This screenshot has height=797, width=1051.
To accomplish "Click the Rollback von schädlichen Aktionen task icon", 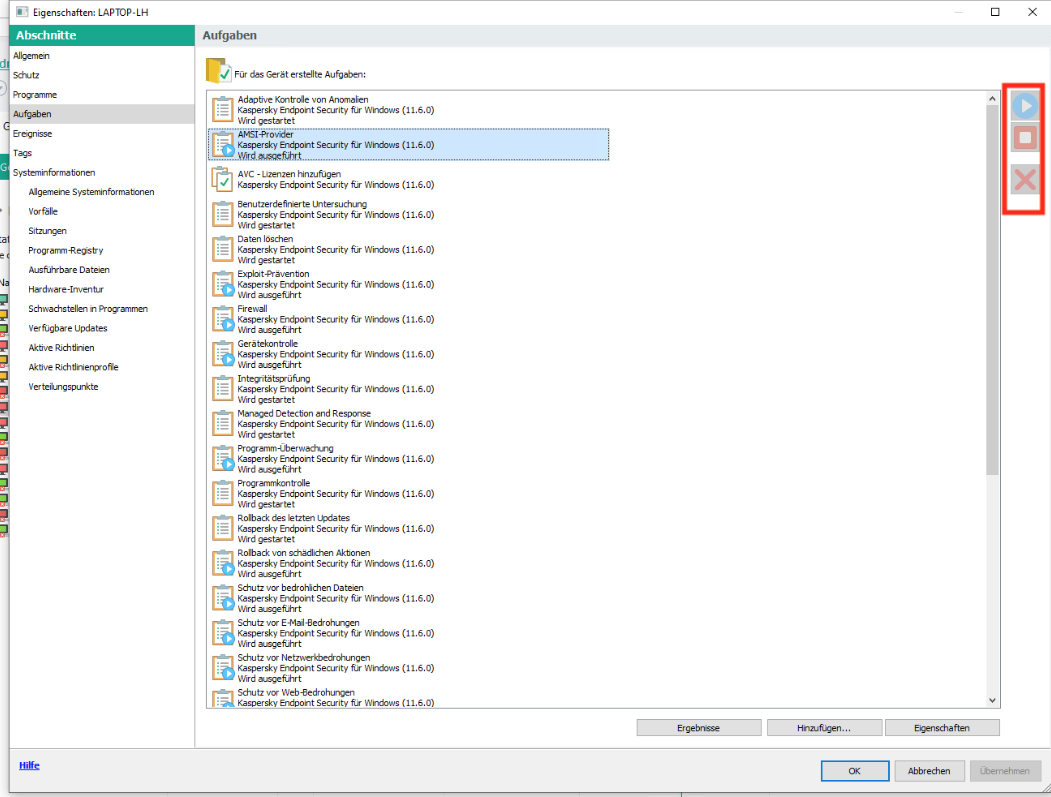I will (223, 562).
